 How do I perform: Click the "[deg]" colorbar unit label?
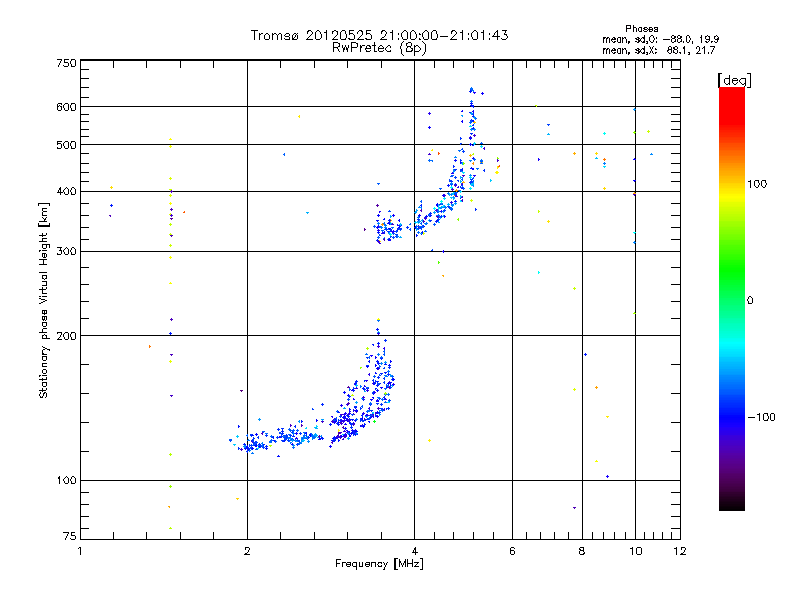(x=734, y=80)
